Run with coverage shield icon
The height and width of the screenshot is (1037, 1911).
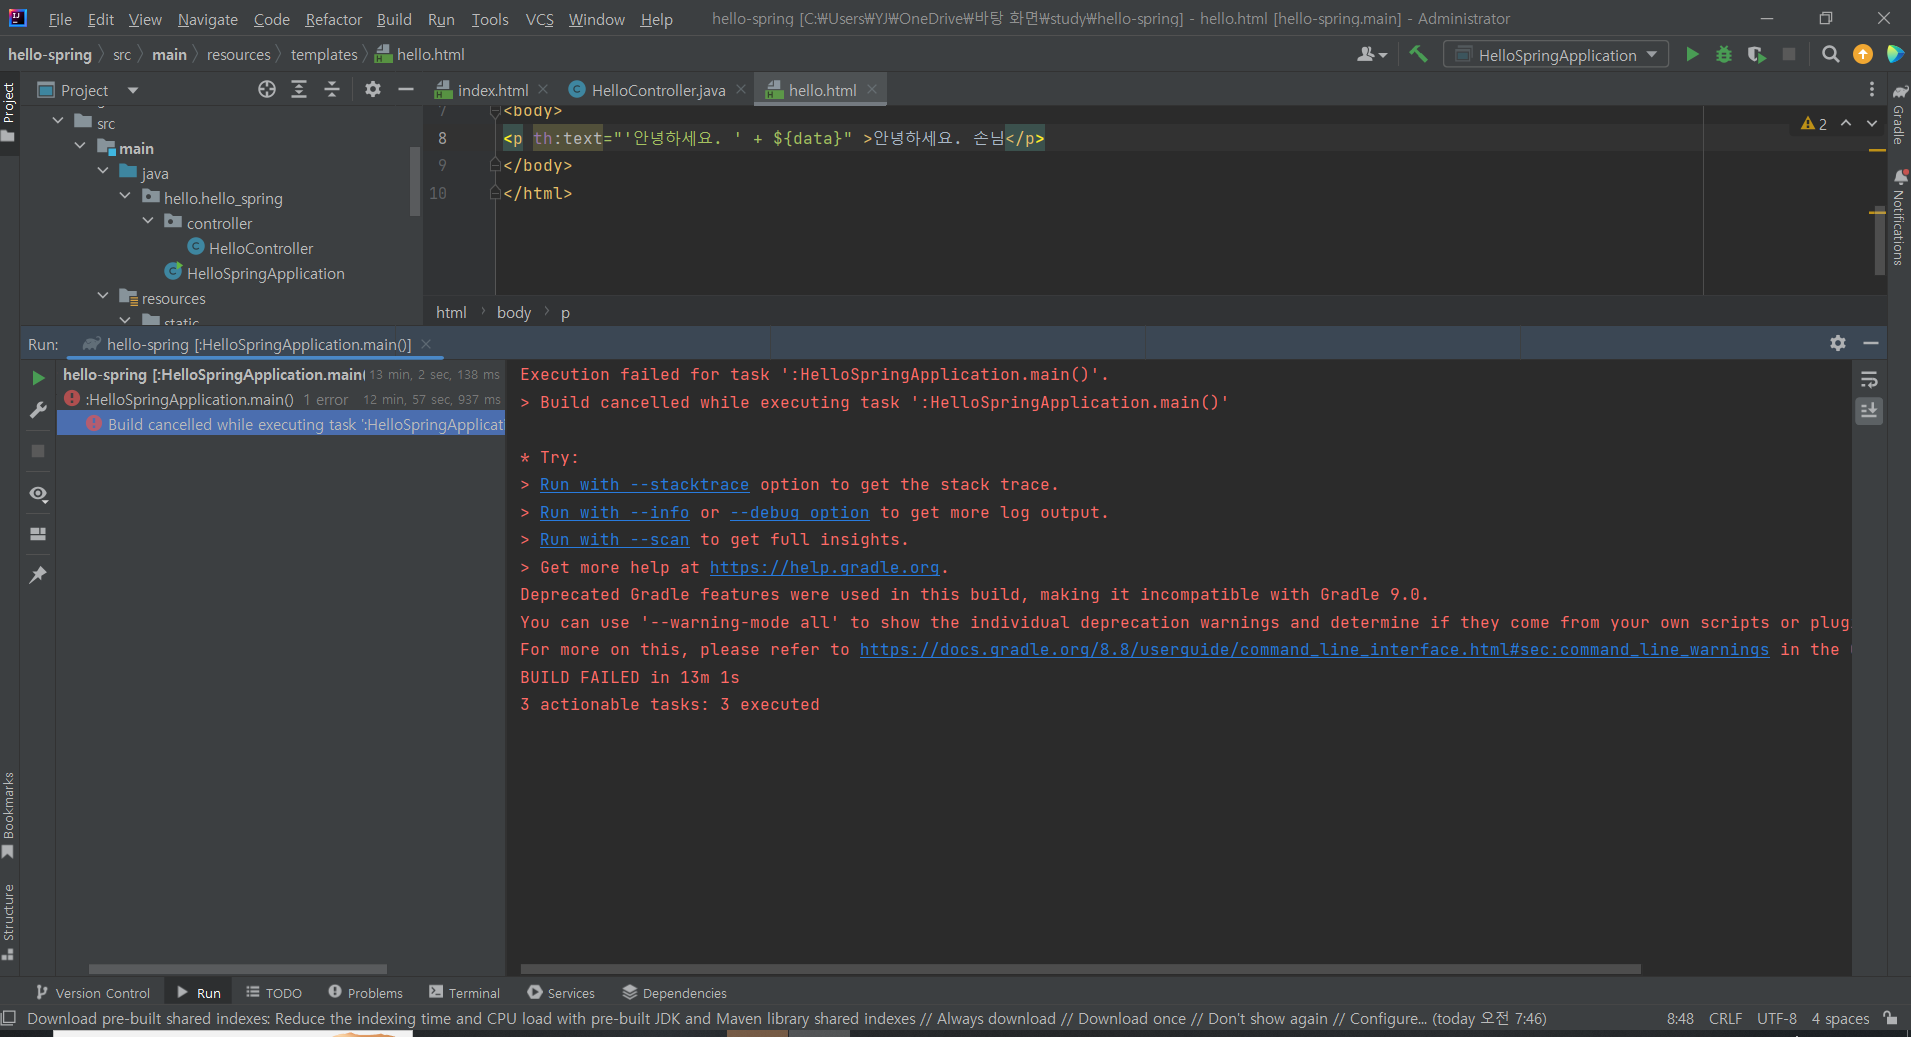click(1756, 54)
